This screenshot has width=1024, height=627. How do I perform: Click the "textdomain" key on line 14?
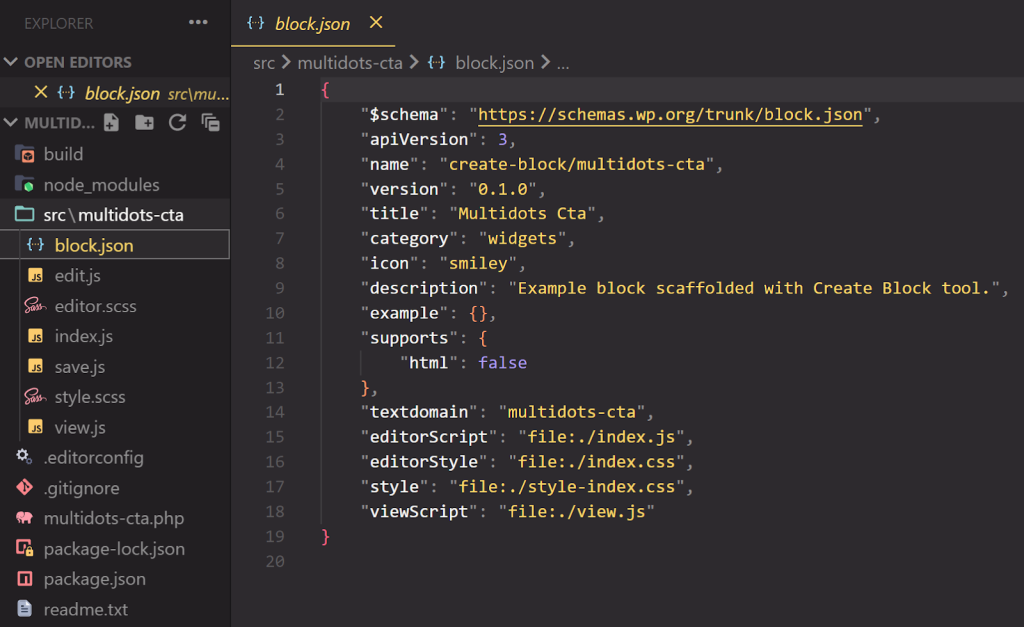click(419, 413)
